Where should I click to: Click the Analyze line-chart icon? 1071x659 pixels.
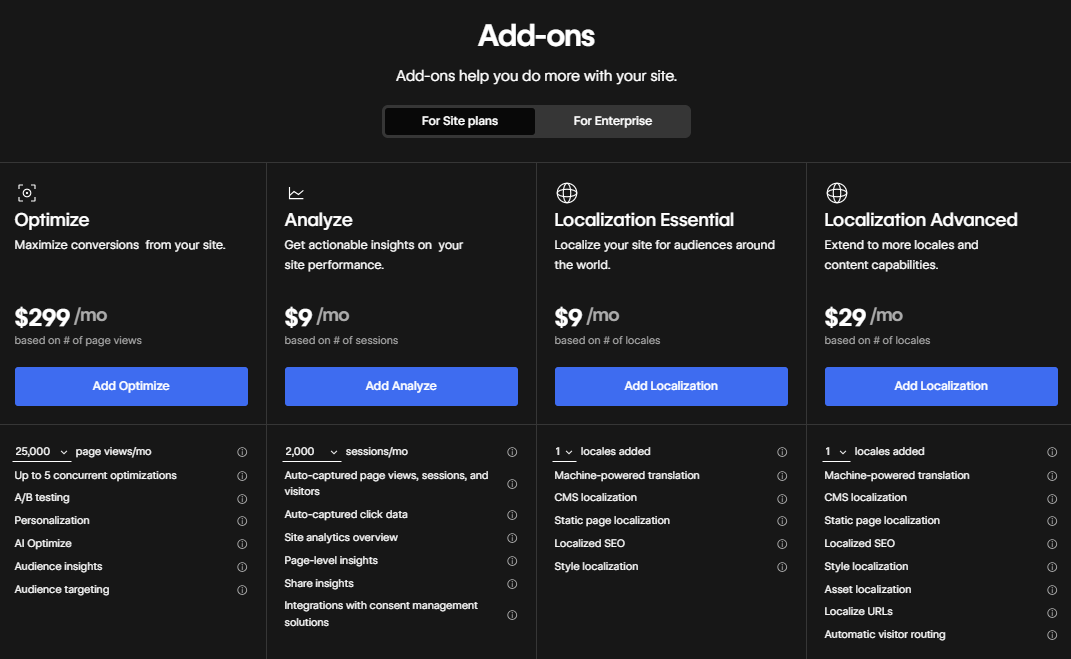(x=296, y=192)
